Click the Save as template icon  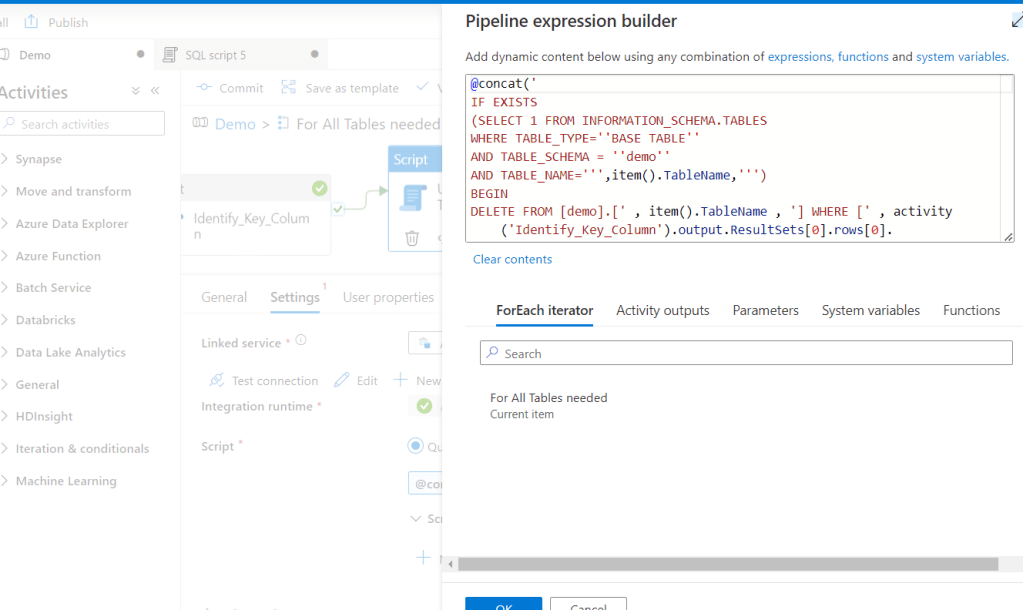click(289, 88)
